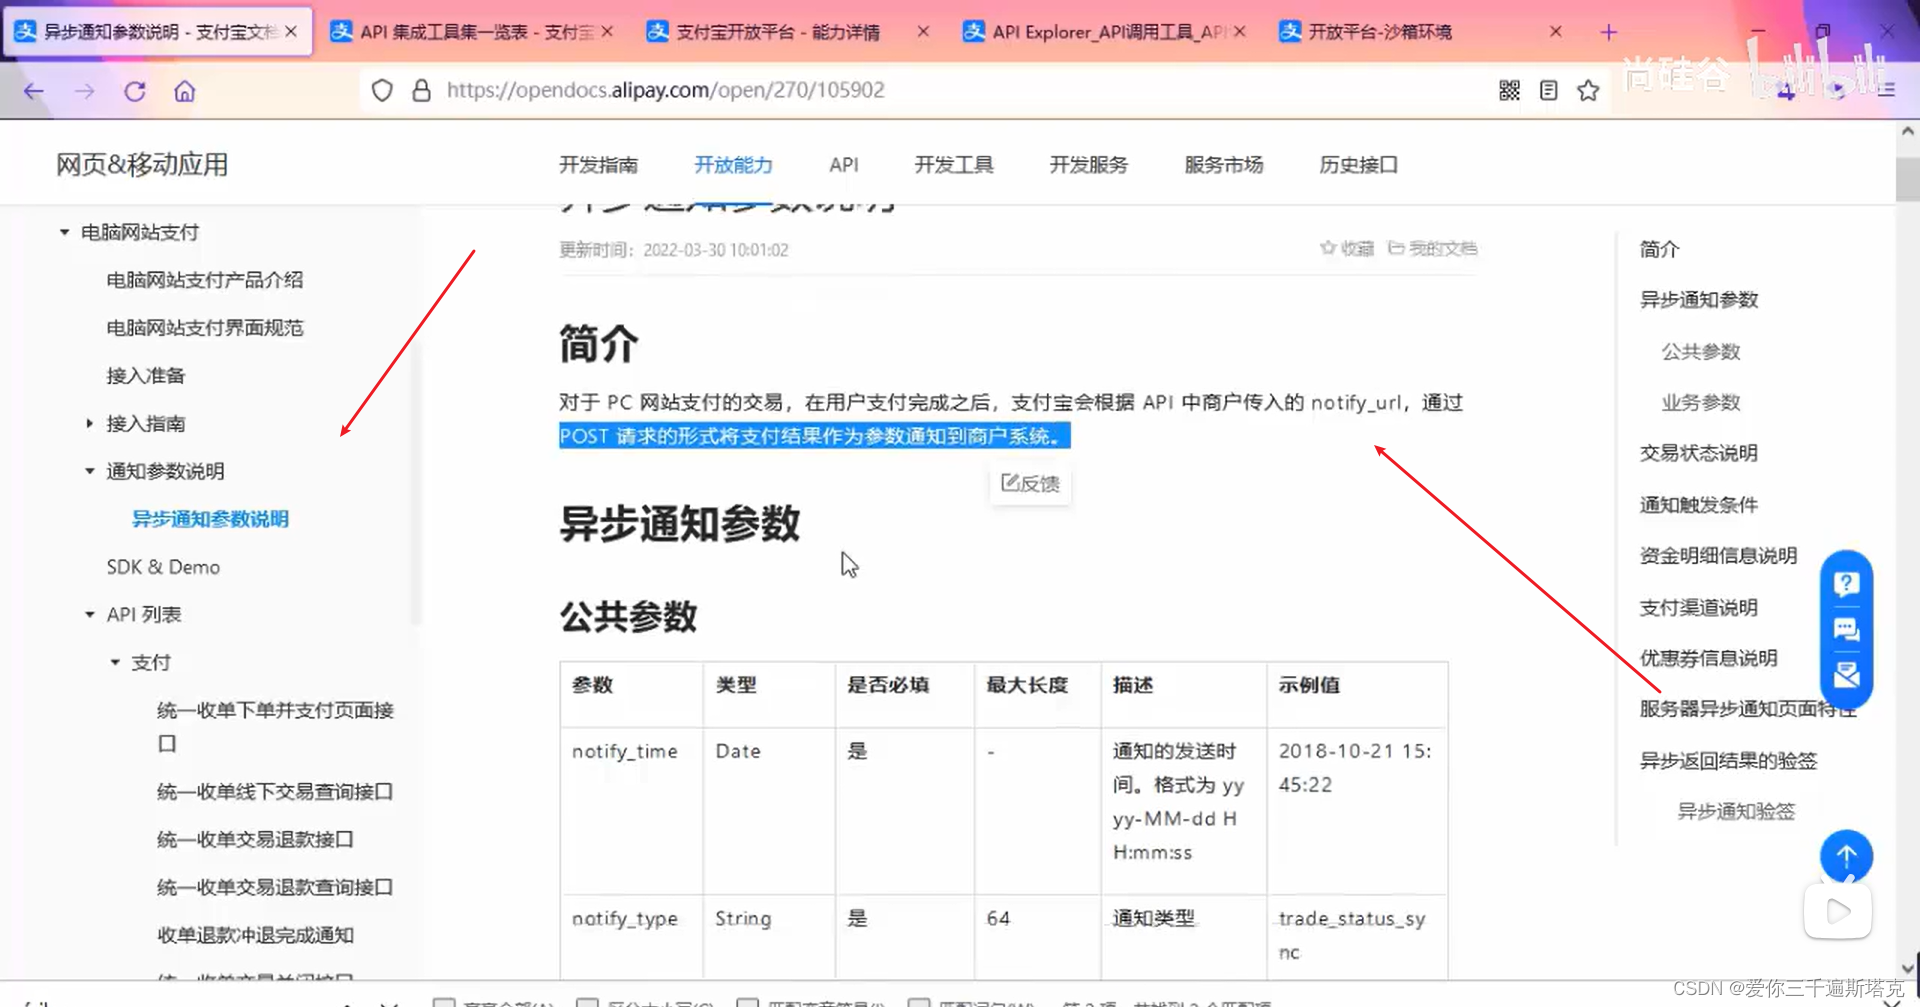Viewport: 1920px width, 1007px height.
Task: Click the blue back-to-top arrow button
Action: [1846, 856]
